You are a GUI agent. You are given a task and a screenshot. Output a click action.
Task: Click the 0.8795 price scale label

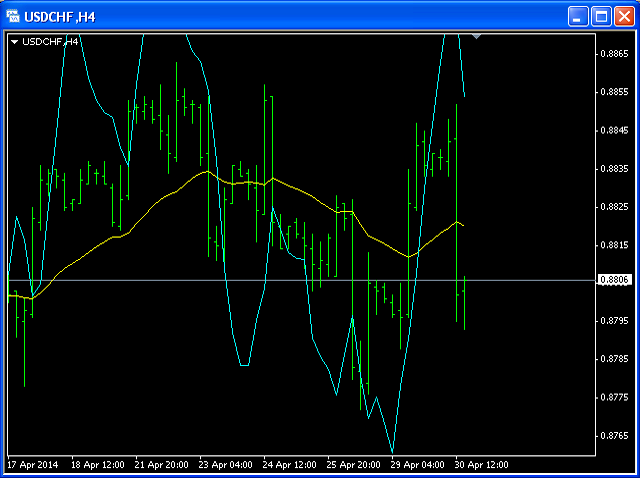(614, 321)
